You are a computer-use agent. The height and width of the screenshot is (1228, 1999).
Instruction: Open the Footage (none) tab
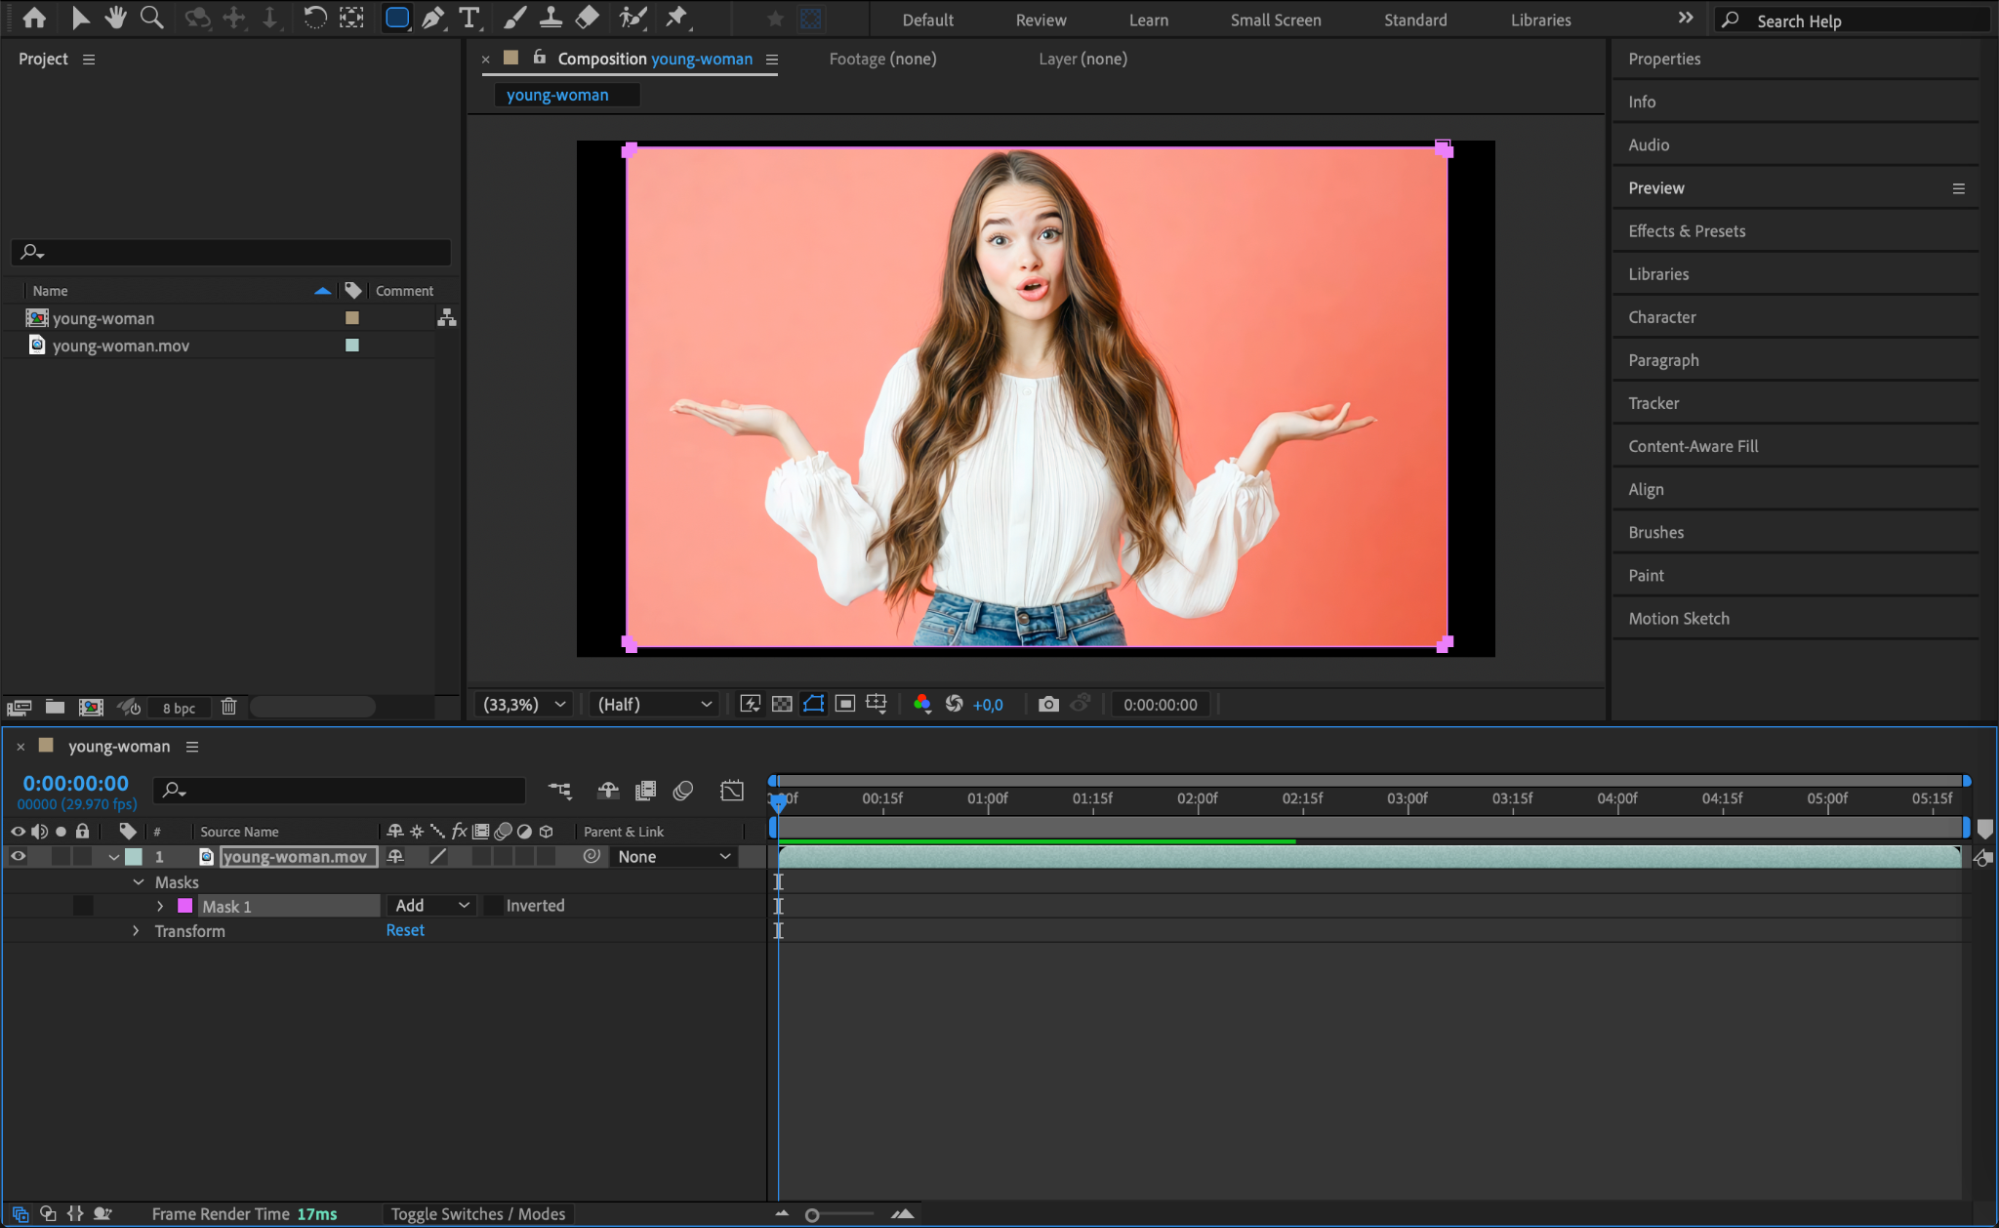(883, 59)
